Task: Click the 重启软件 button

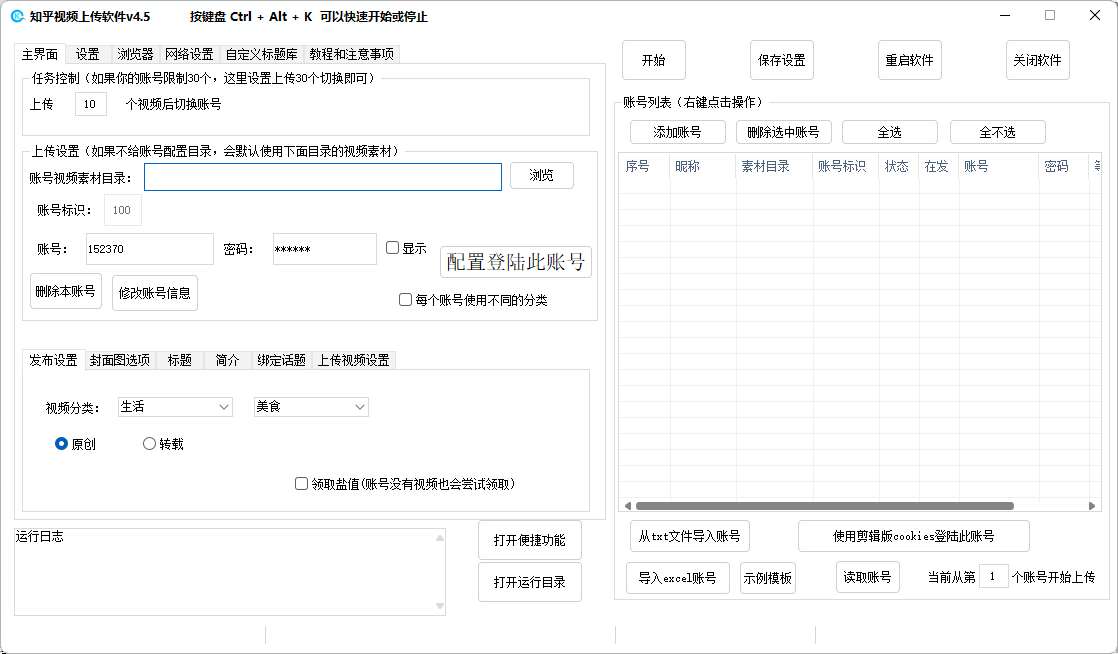Action: [x=910, y=60]
